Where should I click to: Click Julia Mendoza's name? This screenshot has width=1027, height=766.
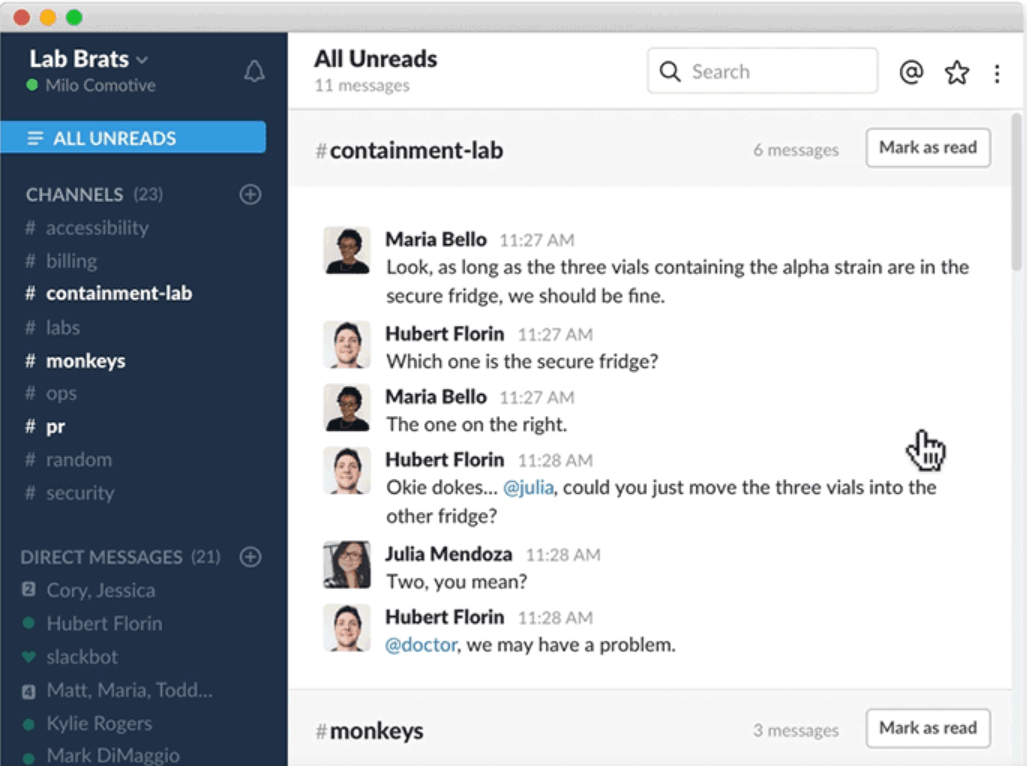449,554
